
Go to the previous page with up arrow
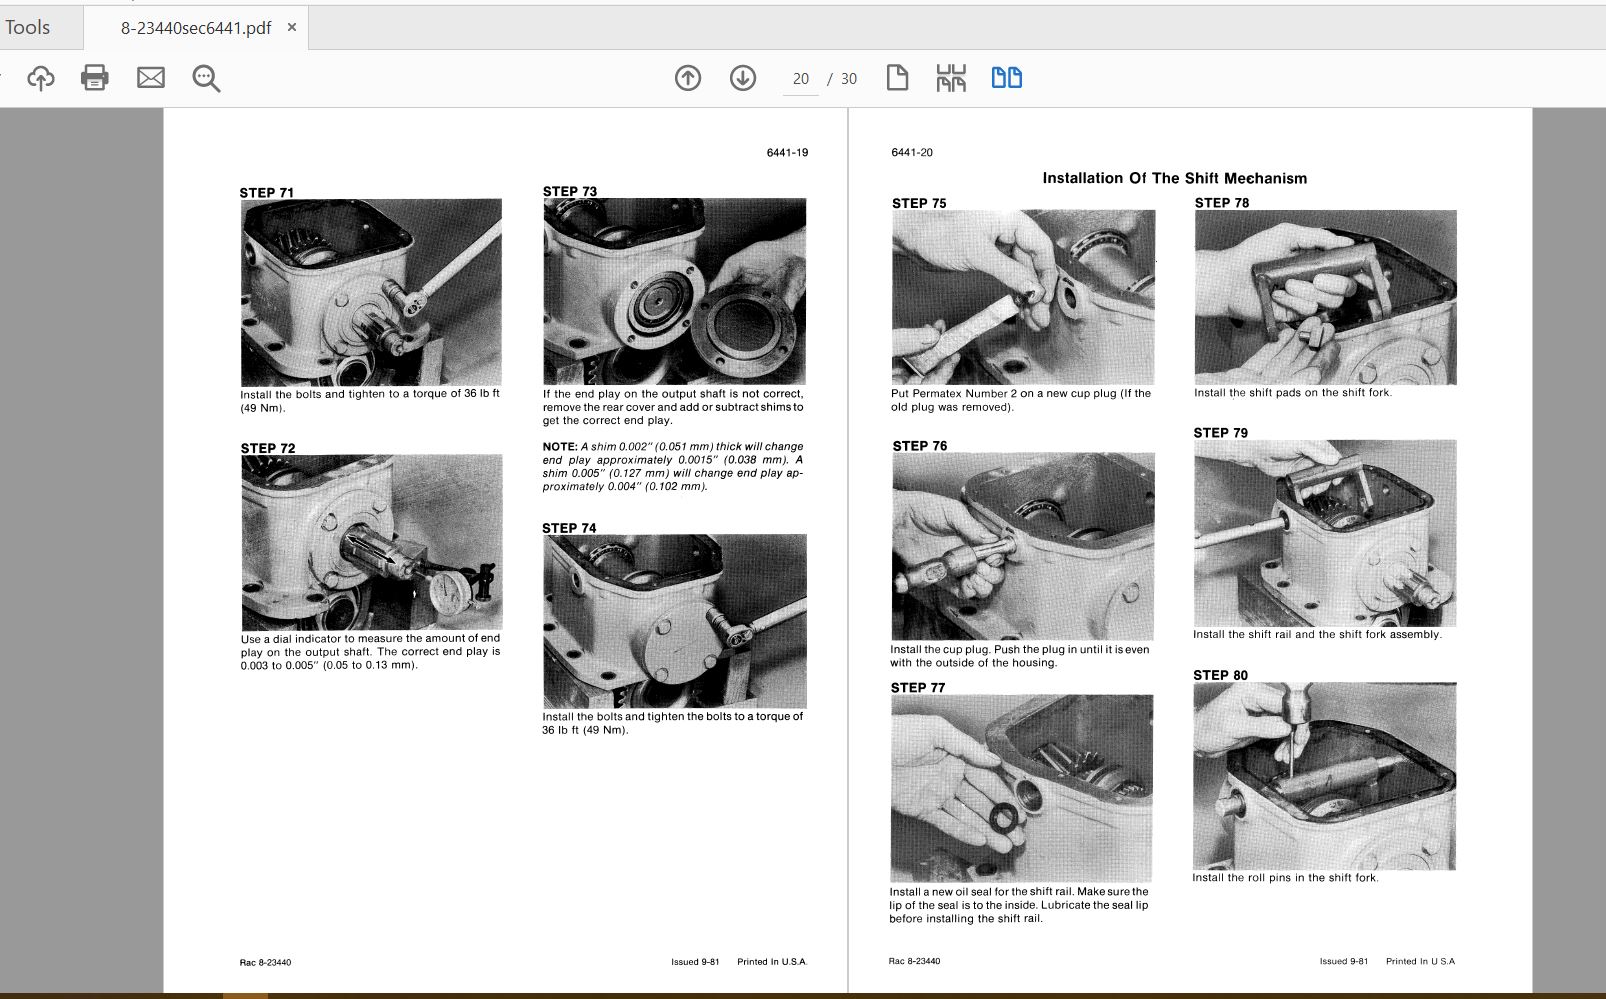pyautogui.click(x=688, y=78)
